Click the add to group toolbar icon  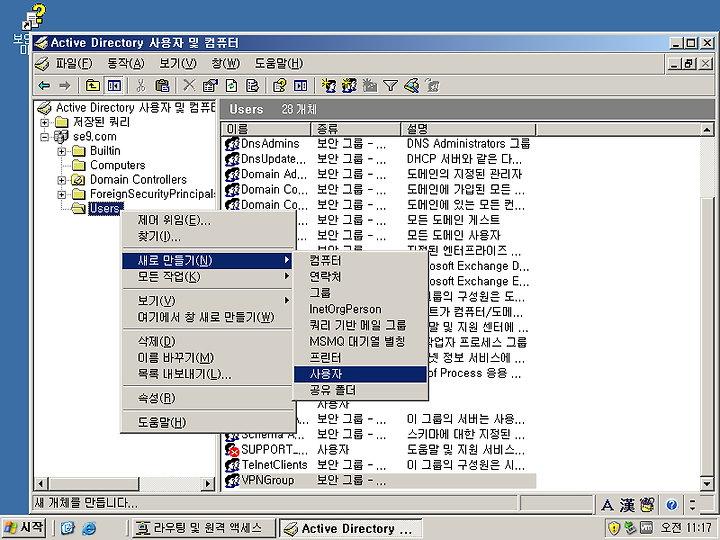tap(432, 85)
